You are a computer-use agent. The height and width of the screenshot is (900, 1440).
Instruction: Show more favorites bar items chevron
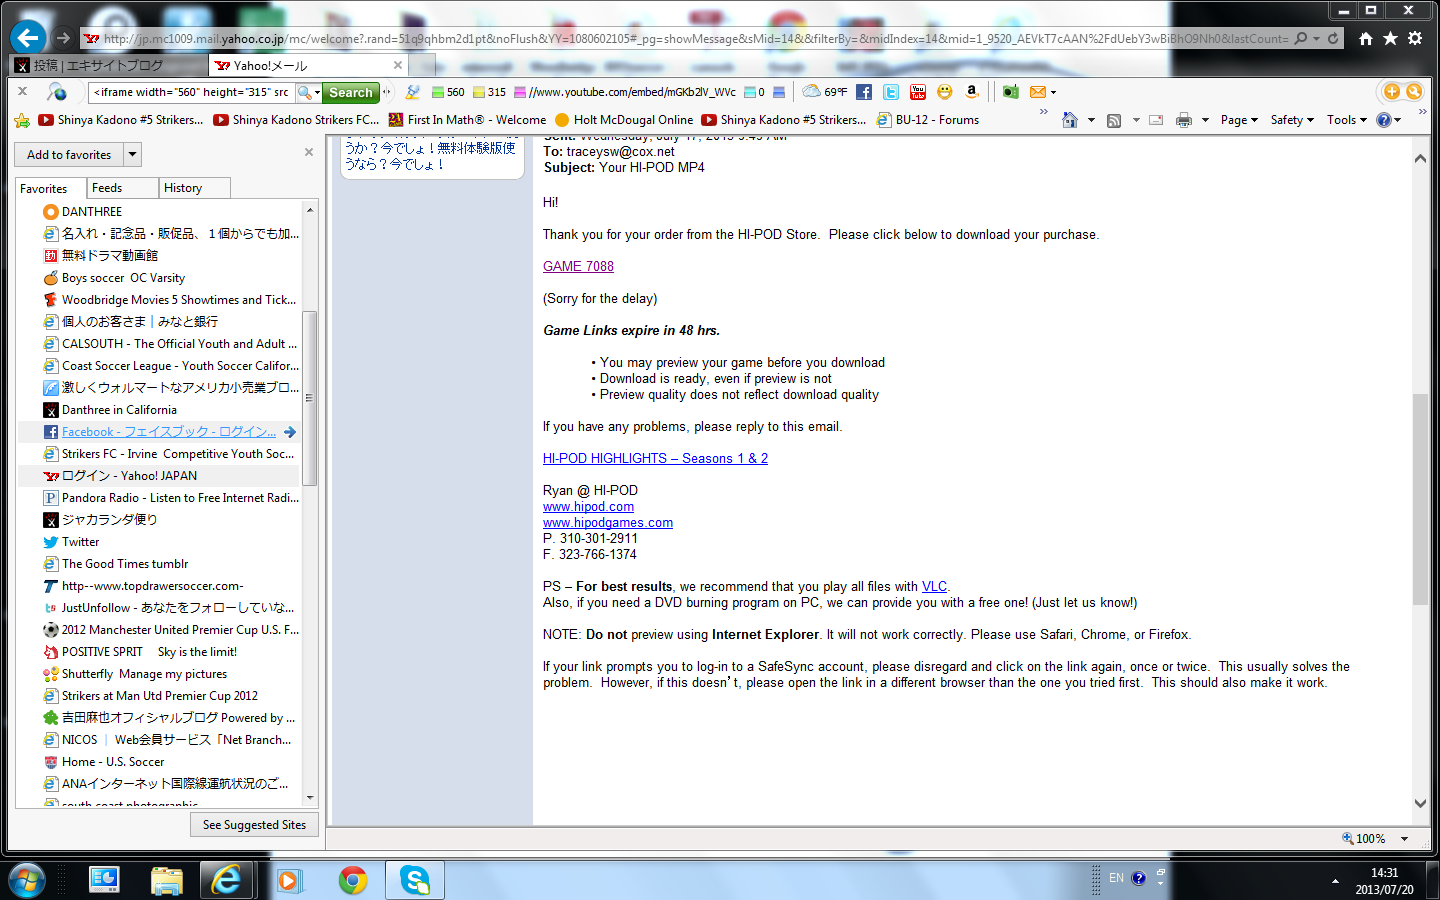pyautogui.click(x=1044, y=112)
